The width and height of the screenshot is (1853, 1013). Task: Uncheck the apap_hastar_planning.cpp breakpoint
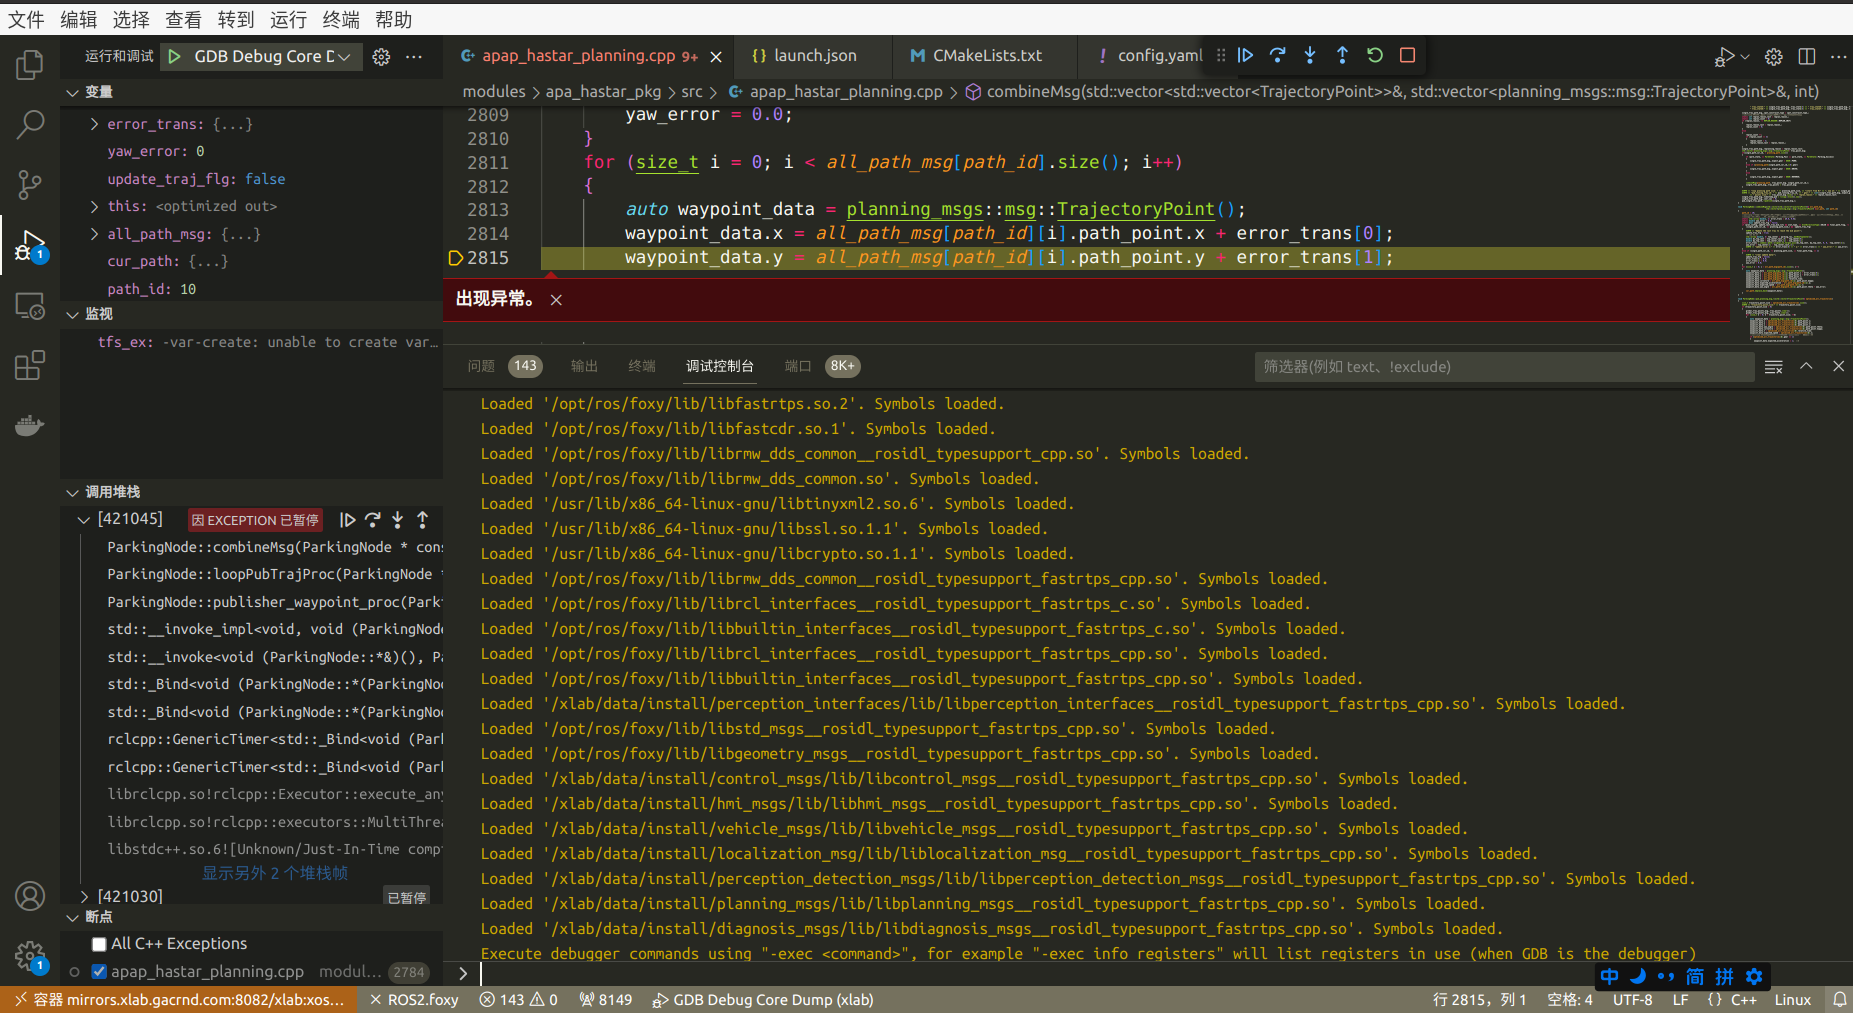pyautogui.click(x=98, y=971)
